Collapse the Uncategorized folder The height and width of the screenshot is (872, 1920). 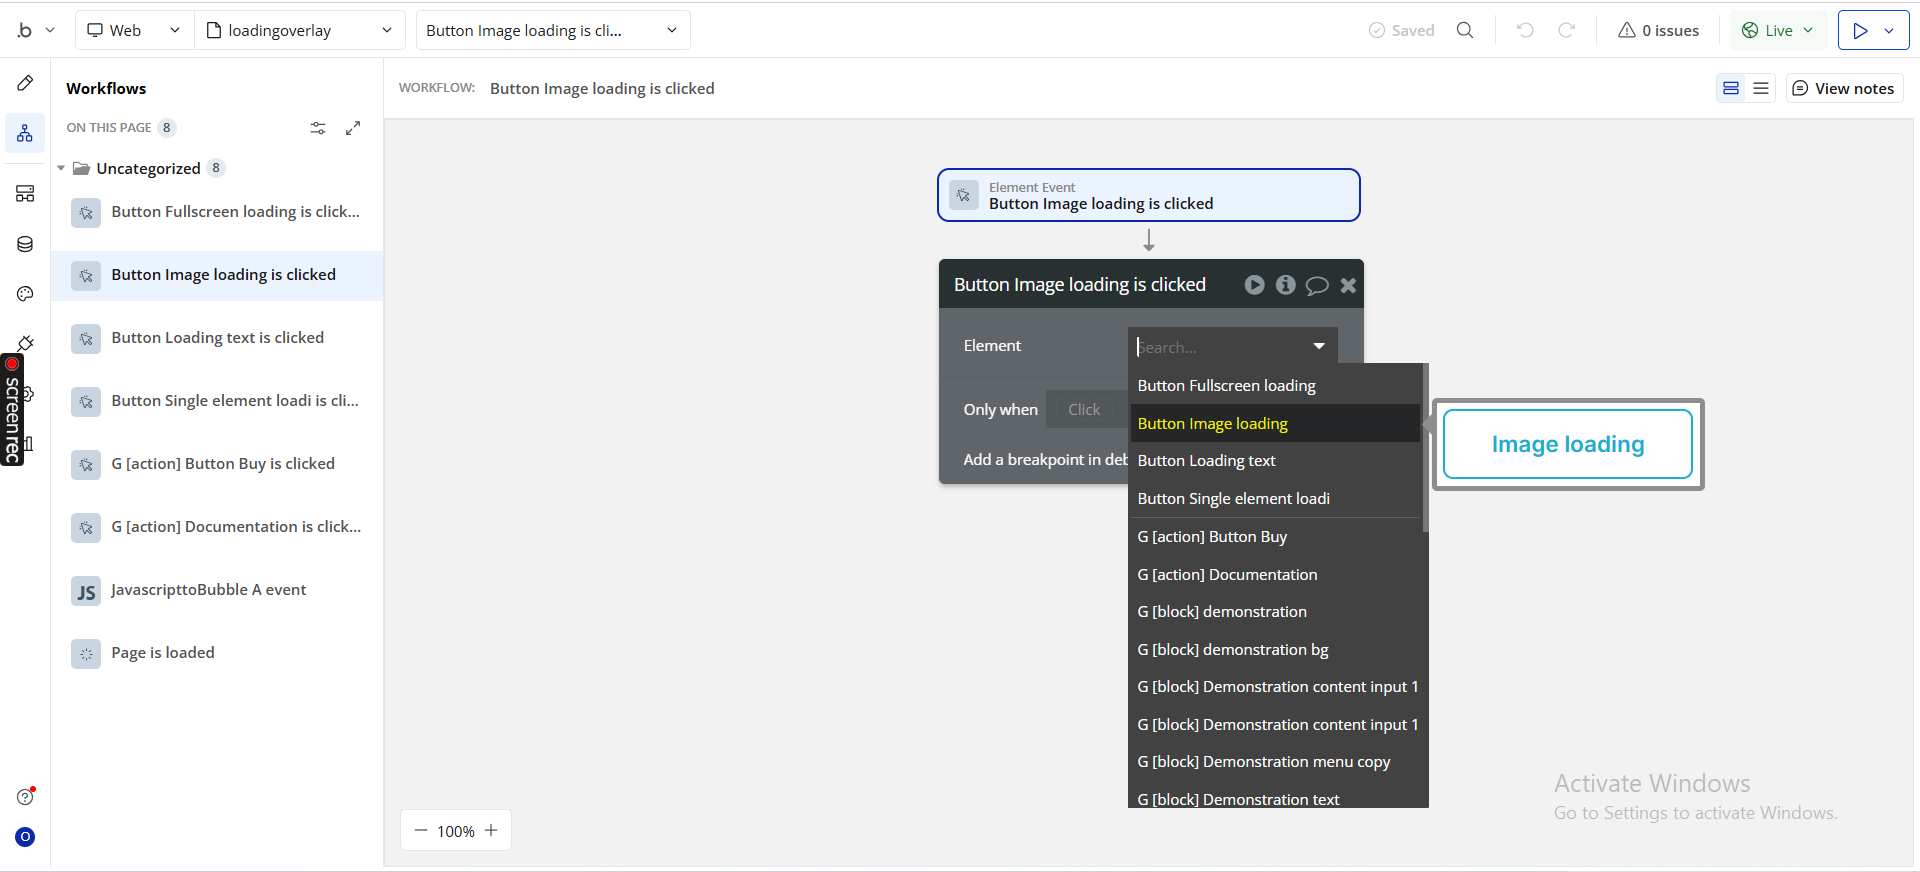[x=61, y=168]
